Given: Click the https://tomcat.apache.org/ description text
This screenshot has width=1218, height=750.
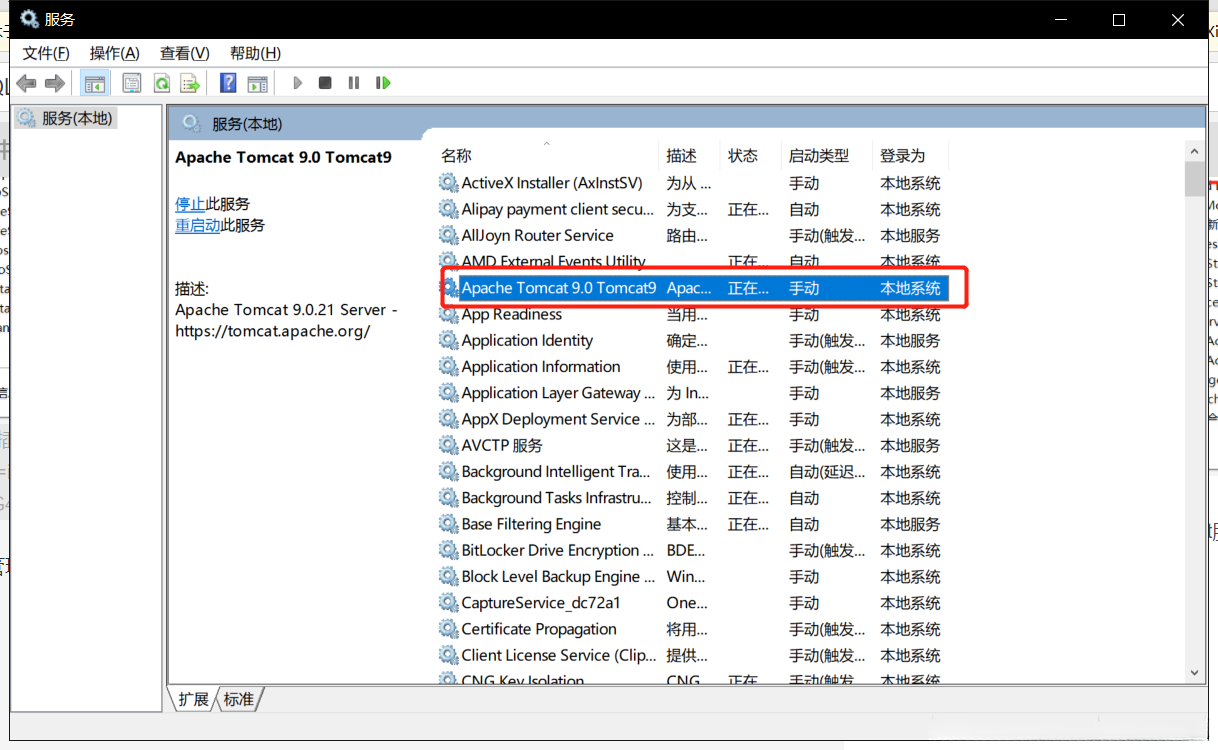Looking at the screenshot, I should (273, 331).
